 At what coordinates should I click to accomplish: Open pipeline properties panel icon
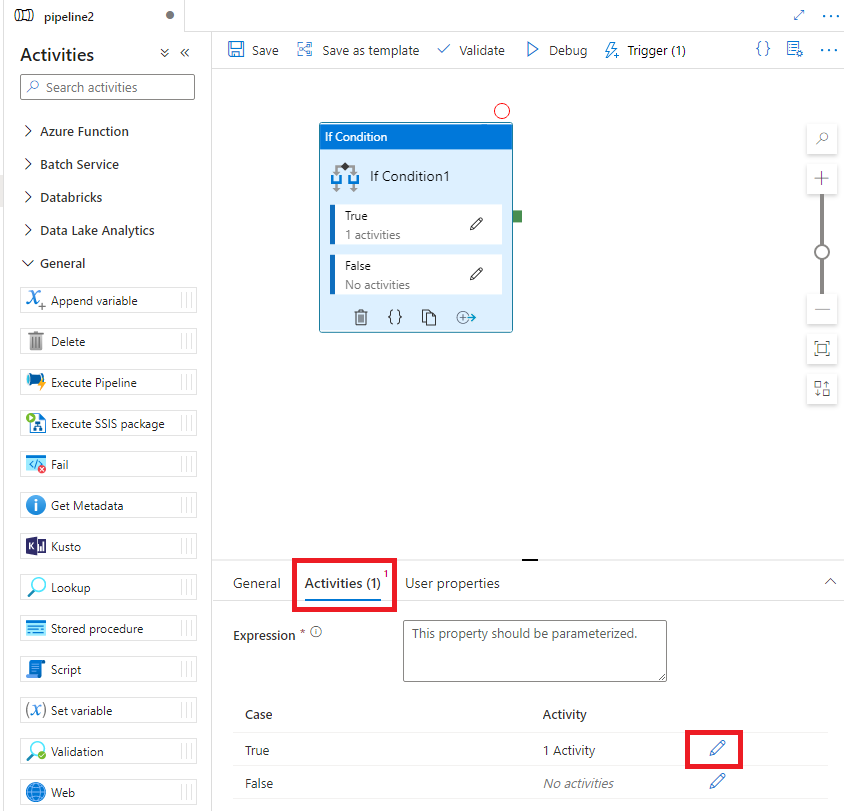tap(794, 49)
